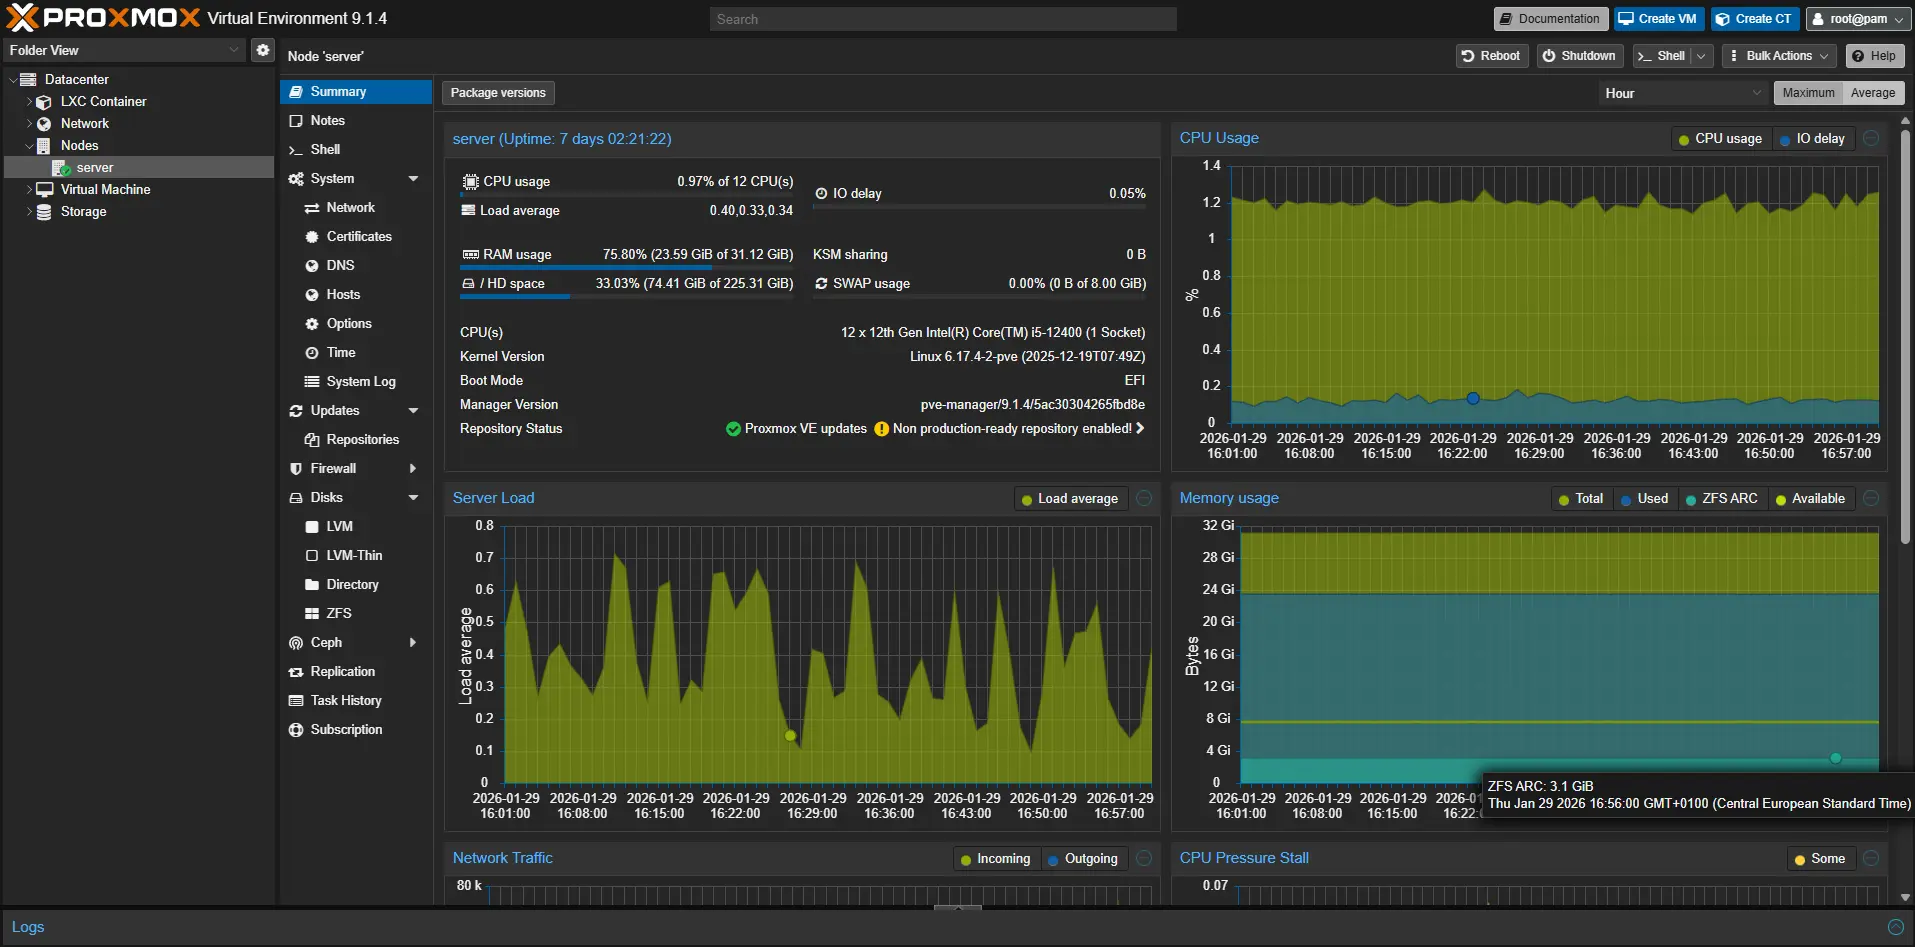Toggle Outgoing traffic on Network Traffic chart
The height and width of the screenshot is (947, 1915).
[x=1084, y=858]
